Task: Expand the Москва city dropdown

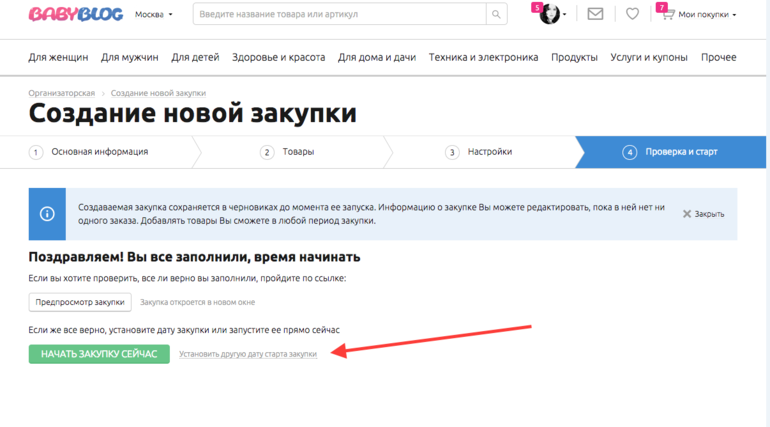Action: click(x=154, y=15)
